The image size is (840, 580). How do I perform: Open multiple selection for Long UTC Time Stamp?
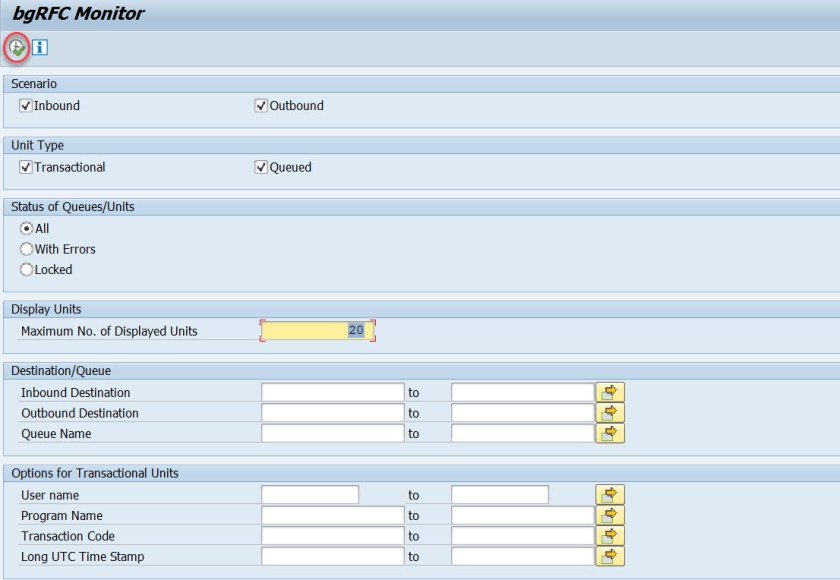tap(610, 557)
